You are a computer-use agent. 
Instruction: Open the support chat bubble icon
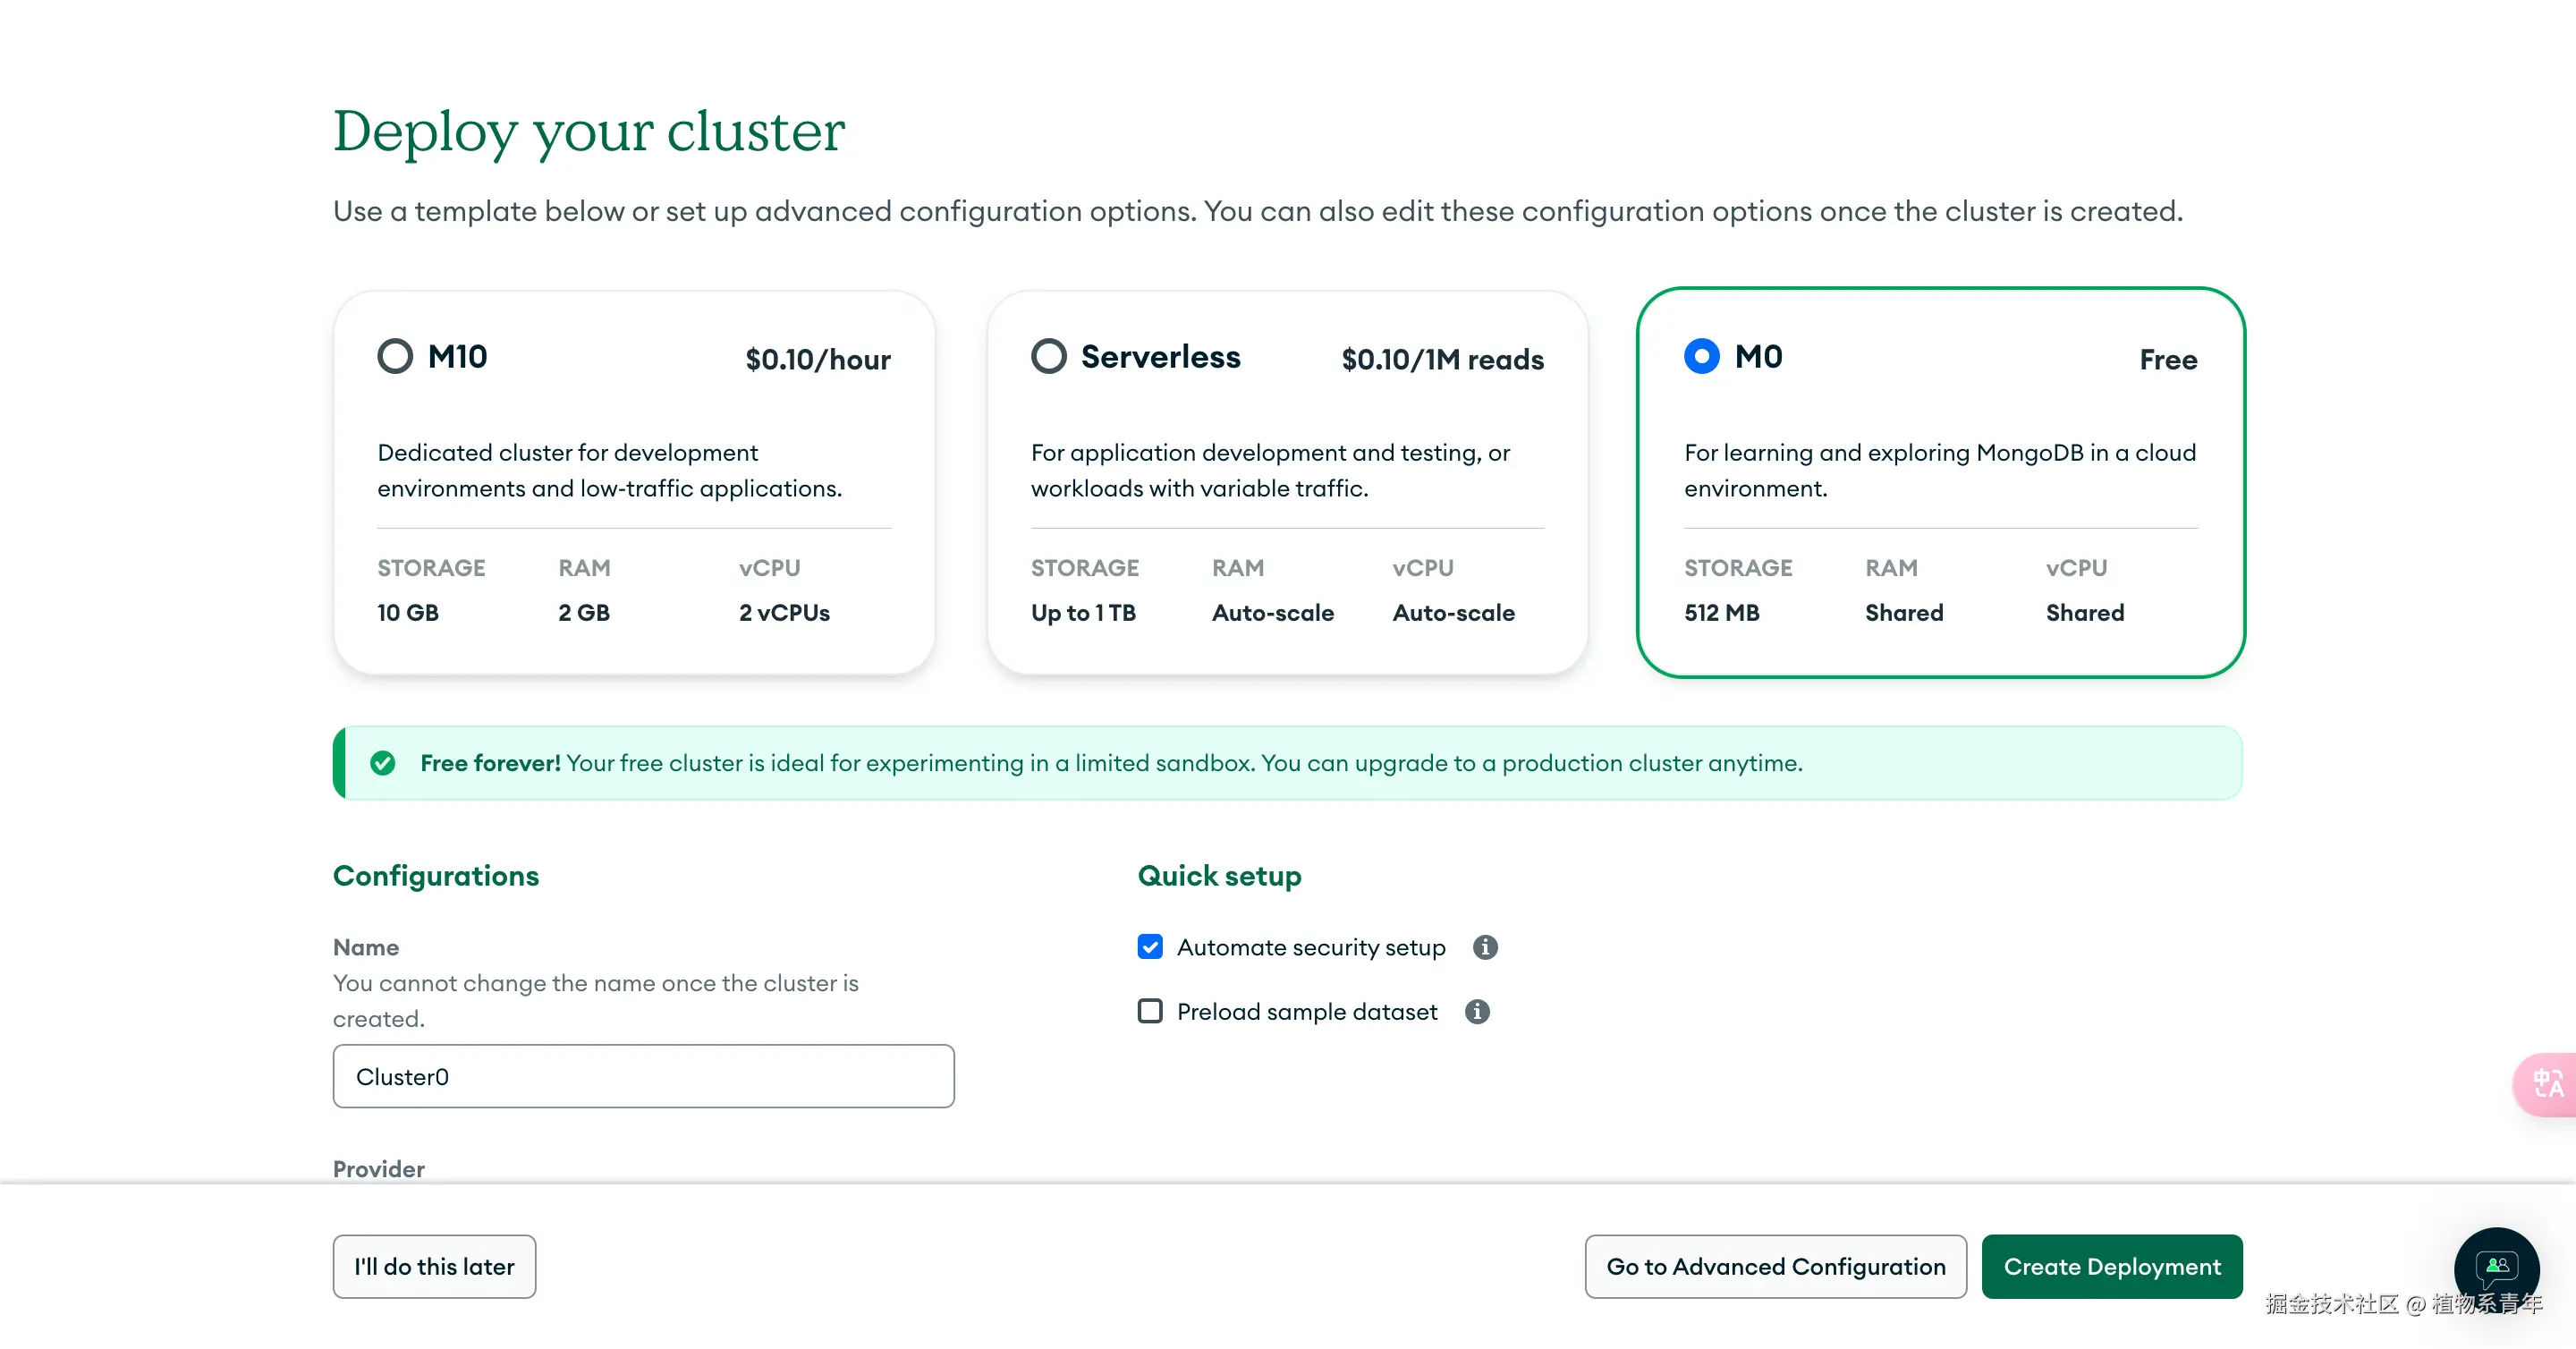click(x=2496, y=1267)
